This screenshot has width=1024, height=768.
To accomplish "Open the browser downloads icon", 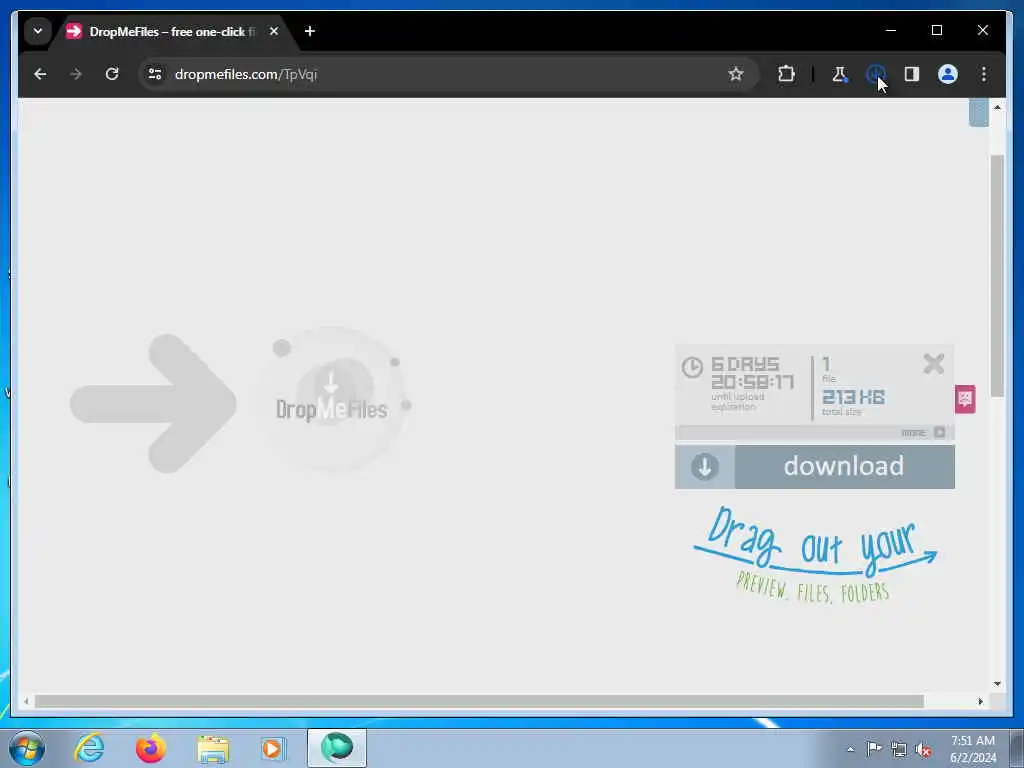I will [875, 74].
